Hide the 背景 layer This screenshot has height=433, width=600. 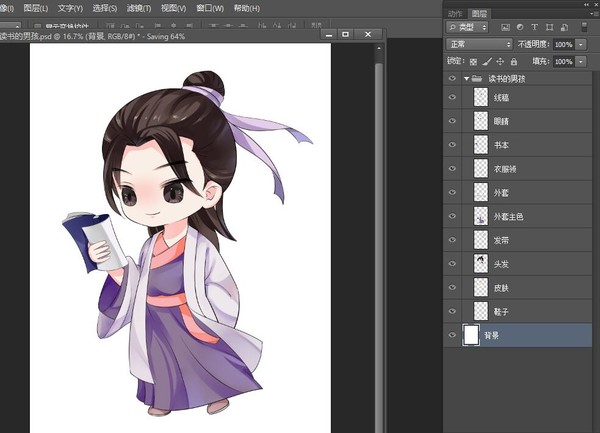(452, 335)
